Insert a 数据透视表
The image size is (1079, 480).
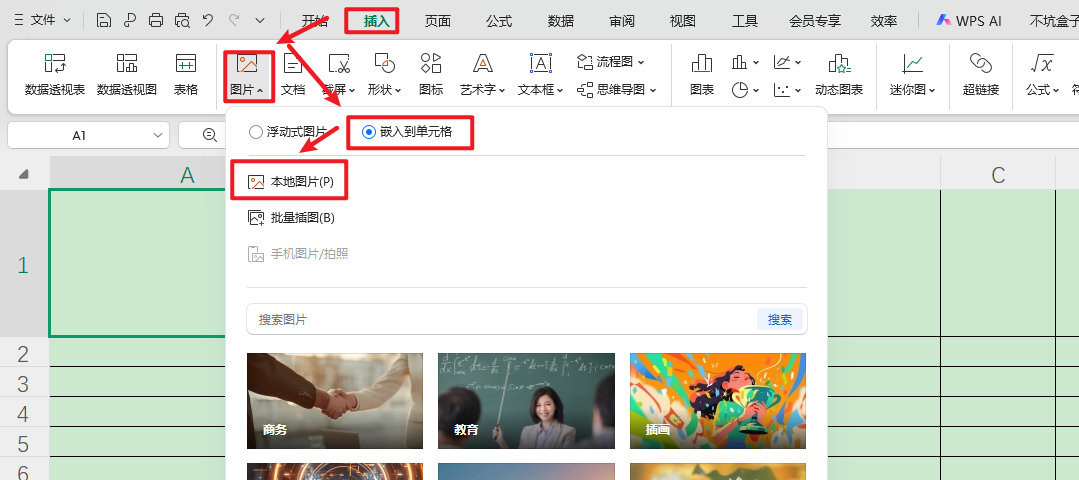[55, 74]
